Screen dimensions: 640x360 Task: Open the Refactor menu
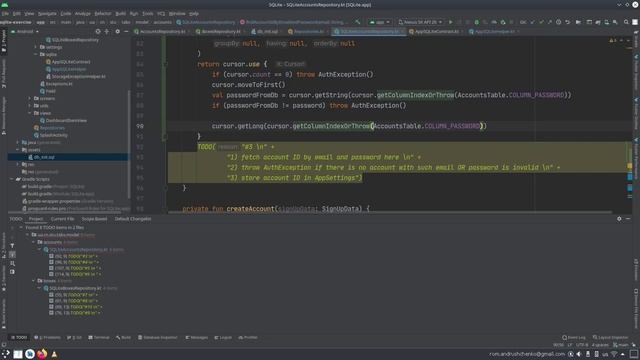102,13
